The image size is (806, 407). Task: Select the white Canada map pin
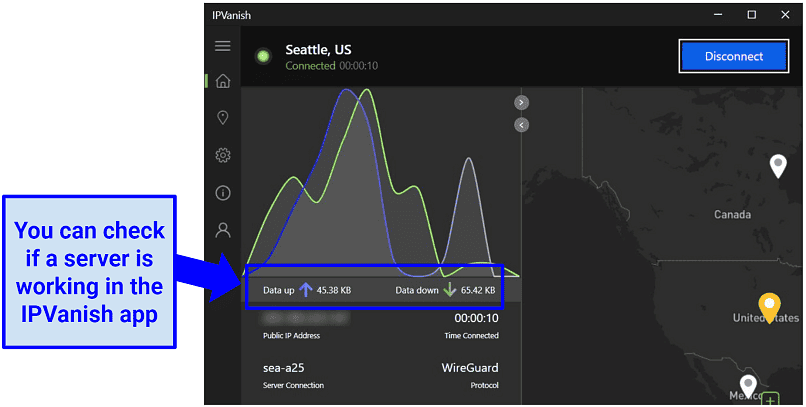point(778,165)
